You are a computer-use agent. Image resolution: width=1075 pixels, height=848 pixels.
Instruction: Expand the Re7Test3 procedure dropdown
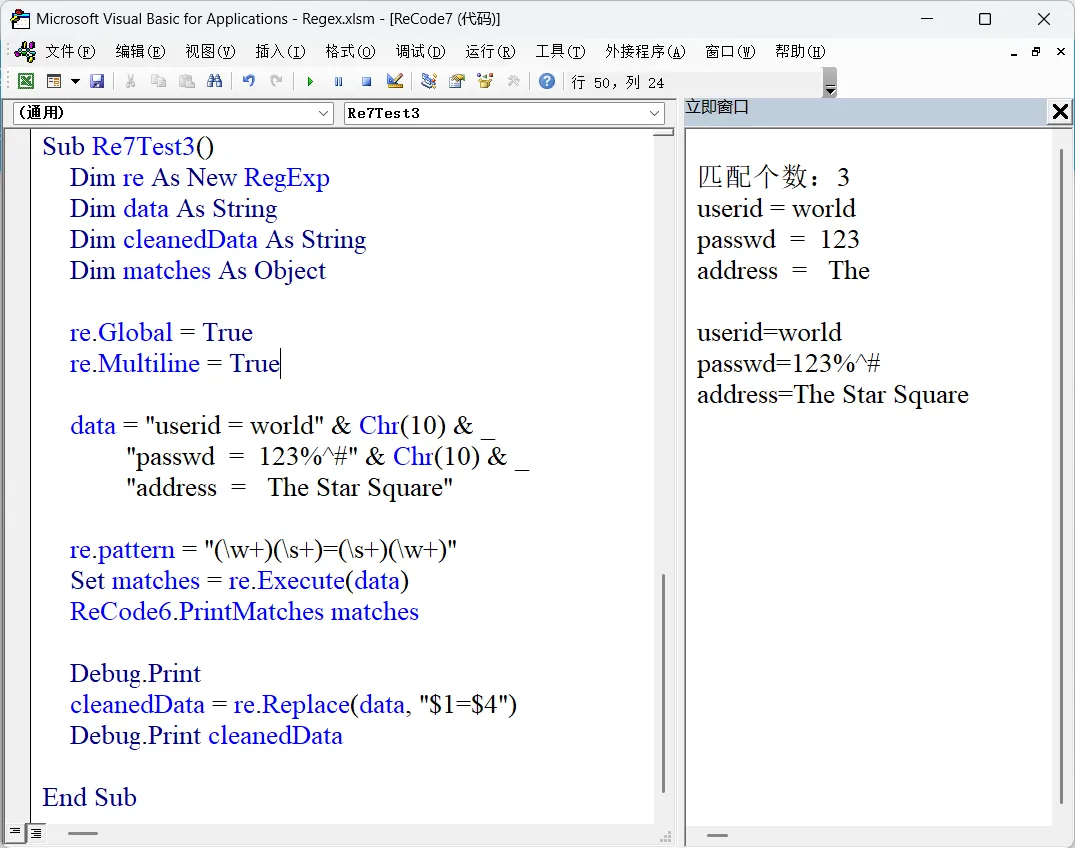(x=655, y=113)
